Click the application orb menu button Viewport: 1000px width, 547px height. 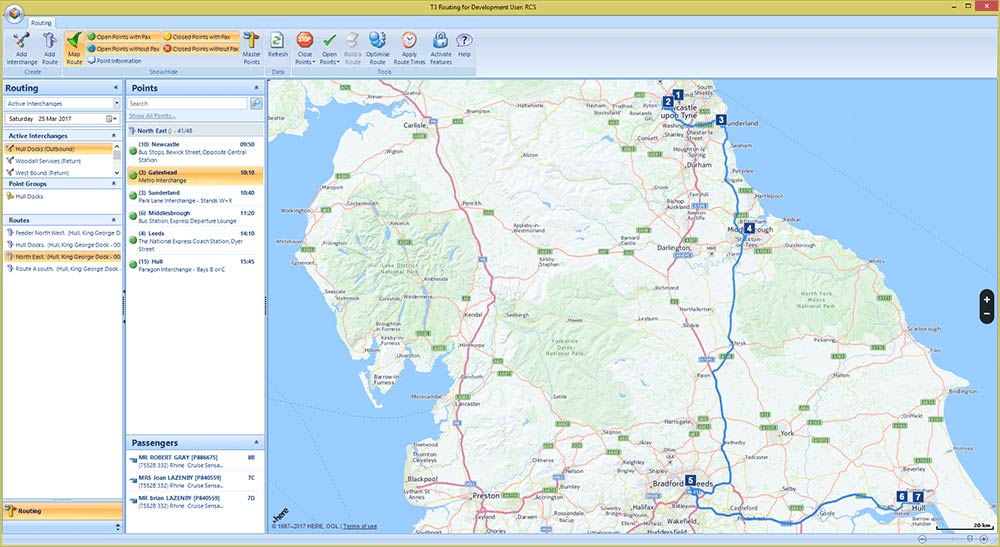coord(13,13)
